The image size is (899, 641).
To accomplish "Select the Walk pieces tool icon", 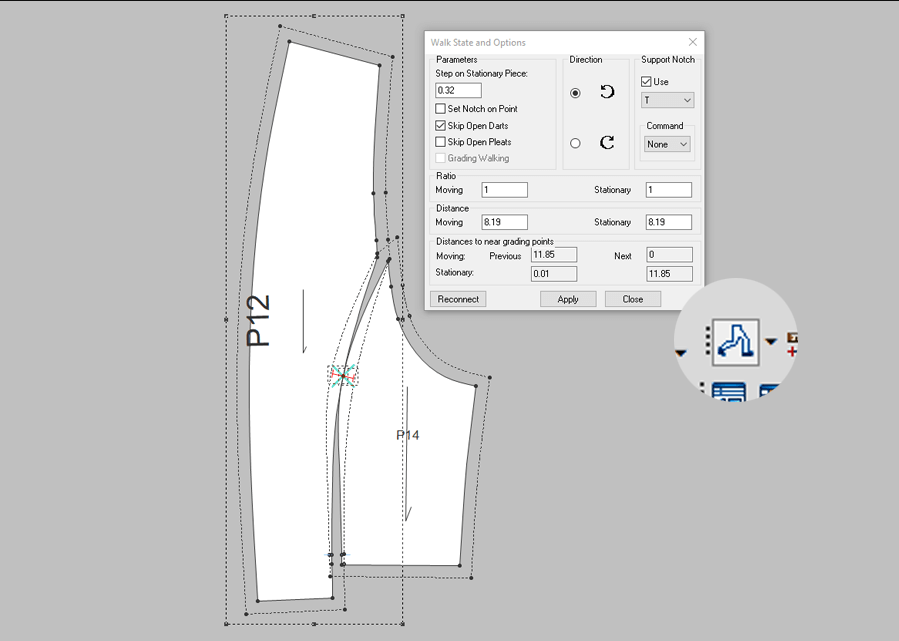I will [735, 341].
